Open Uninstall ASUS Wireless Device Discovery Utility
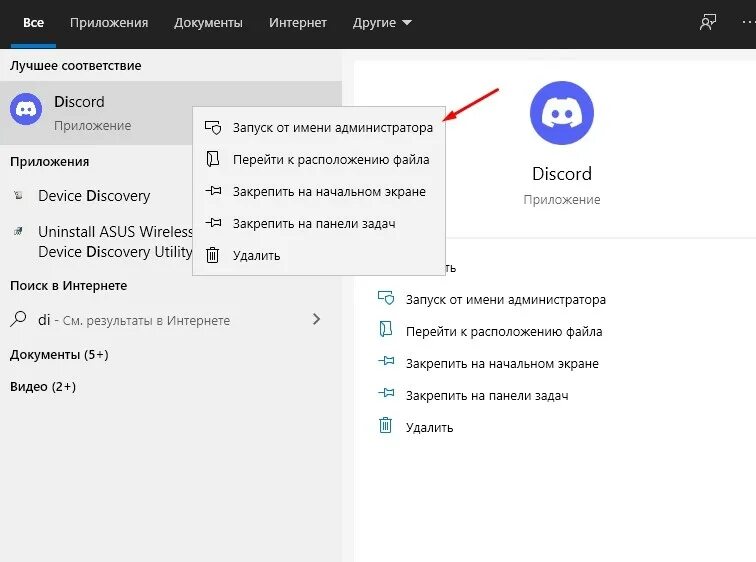Screen dimensions: 756x562 pos(115,241)
